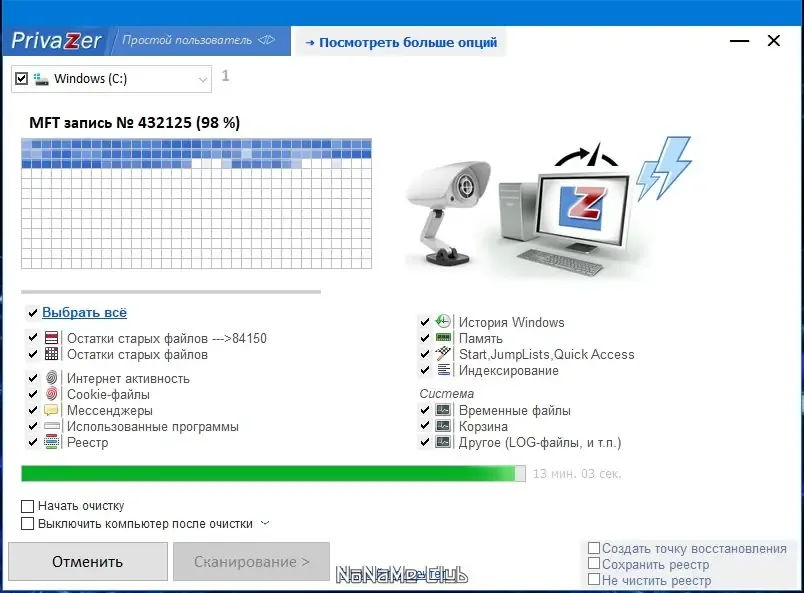The image size is (804, 593).
Task: Uncheck the Индексирование checkbox
Action: tap(425, 370)
